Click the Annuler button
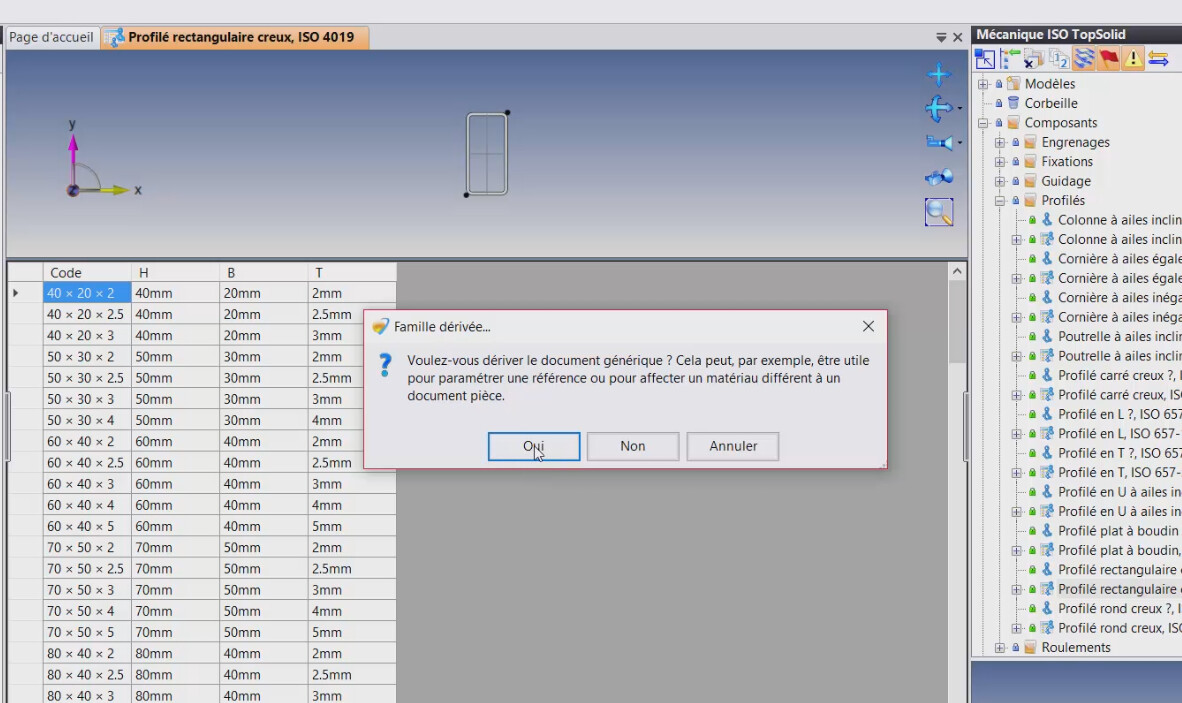Viewport: 1182px width, 703px height. click(x=733, y=446)
